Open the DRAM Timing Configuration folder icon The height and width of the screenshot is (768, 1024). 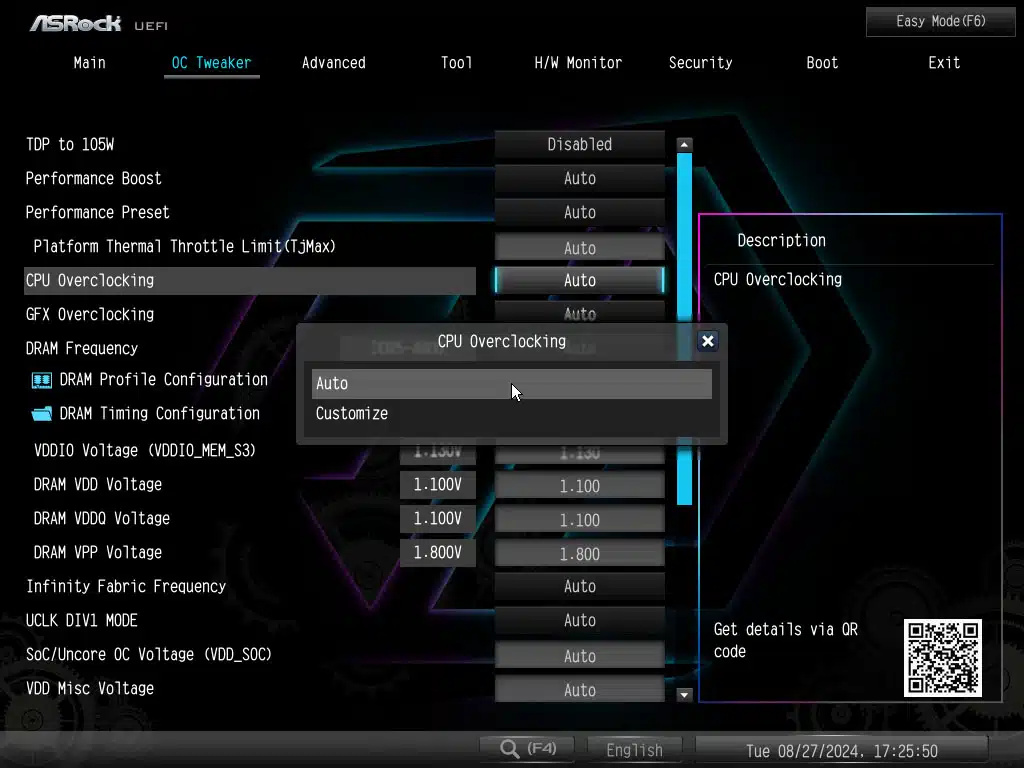(42, 414)
